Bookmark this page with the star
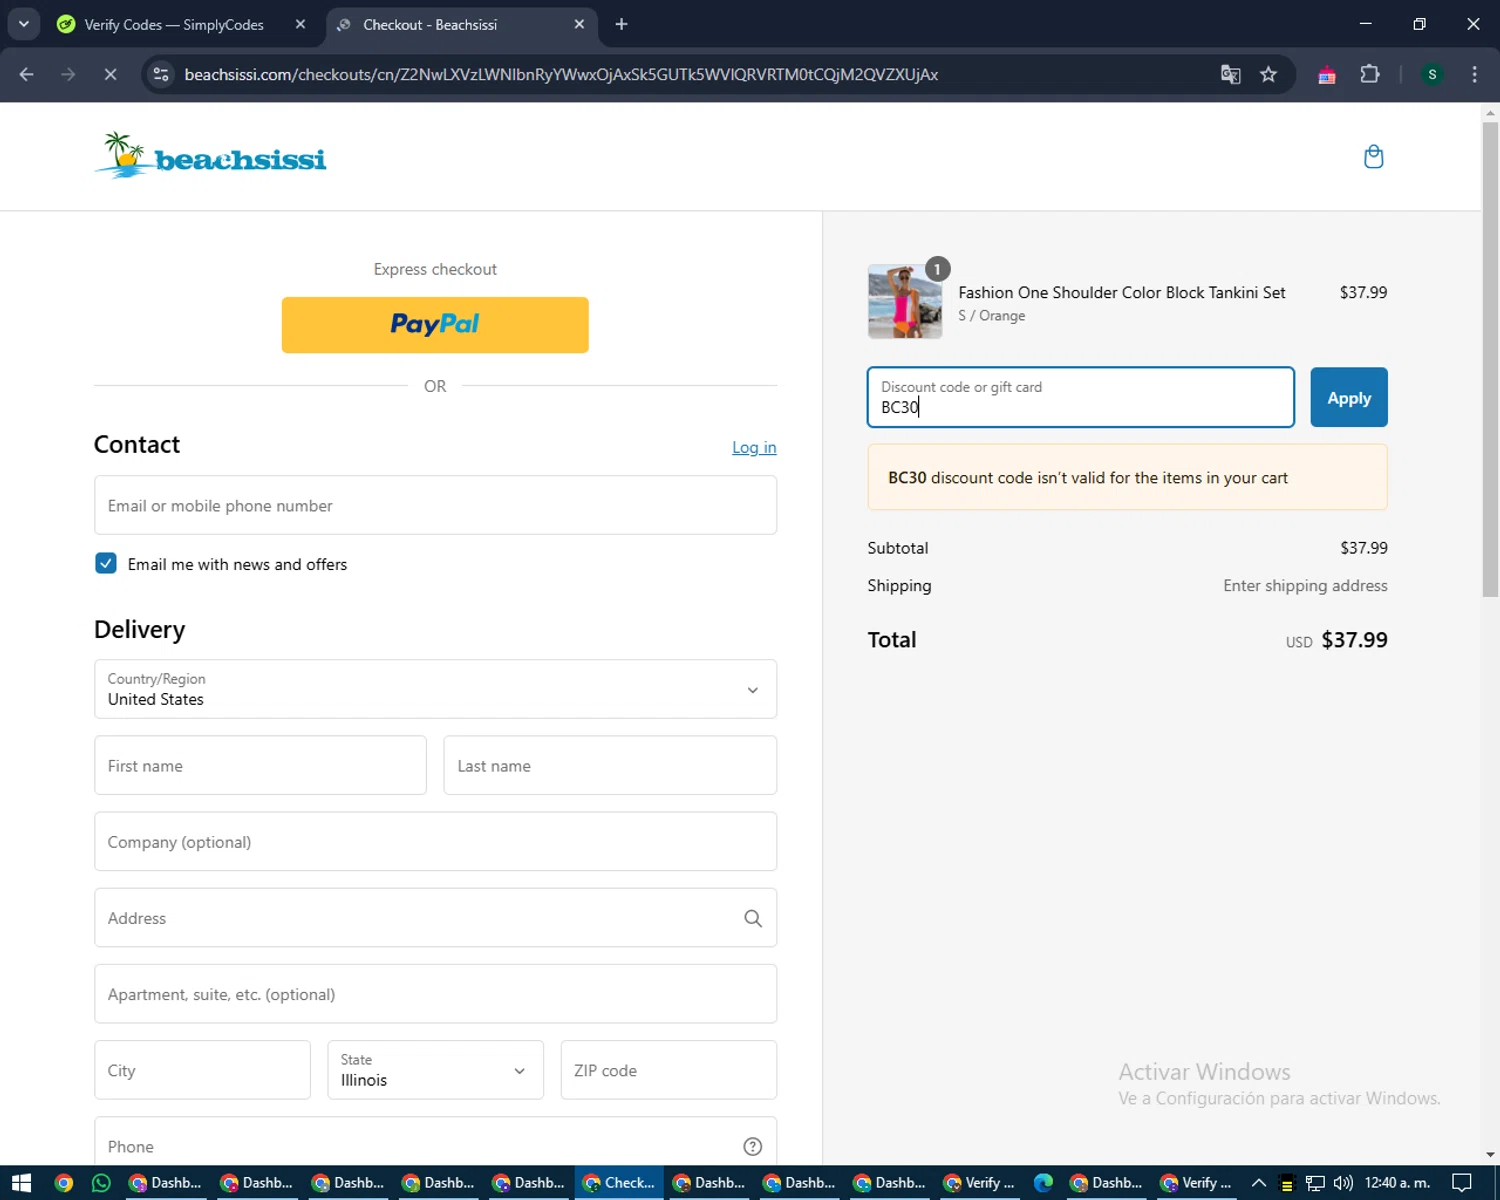The image size is (1500, 1200). click(x=1269, y=74)
